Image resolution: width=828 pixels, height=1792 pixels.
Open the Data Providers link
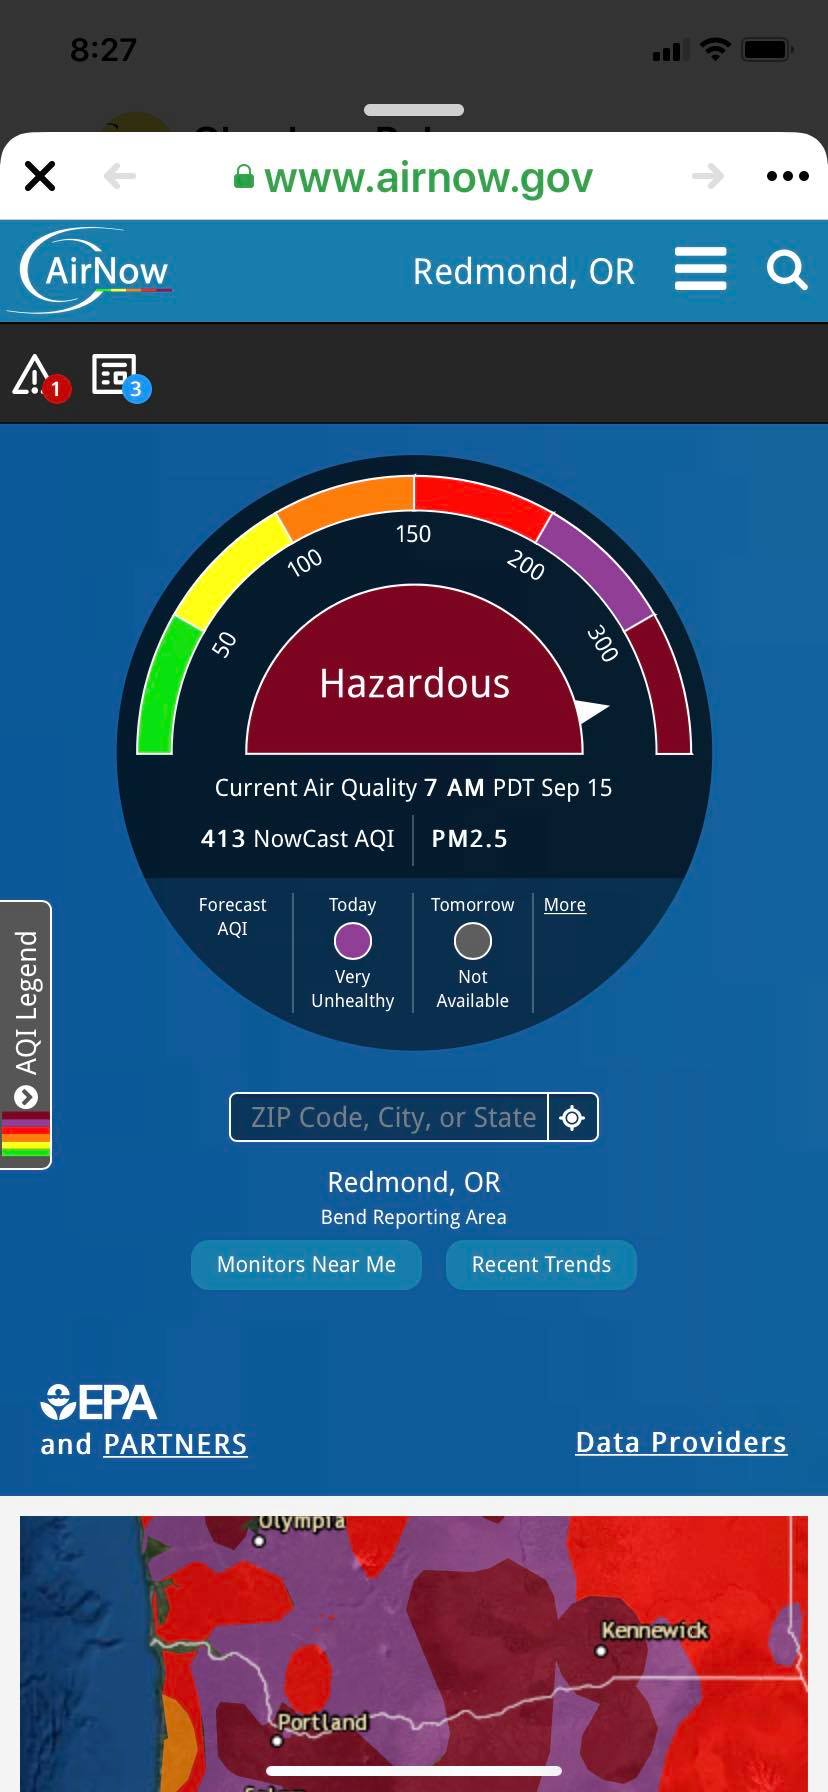(x=681, y=1442)
